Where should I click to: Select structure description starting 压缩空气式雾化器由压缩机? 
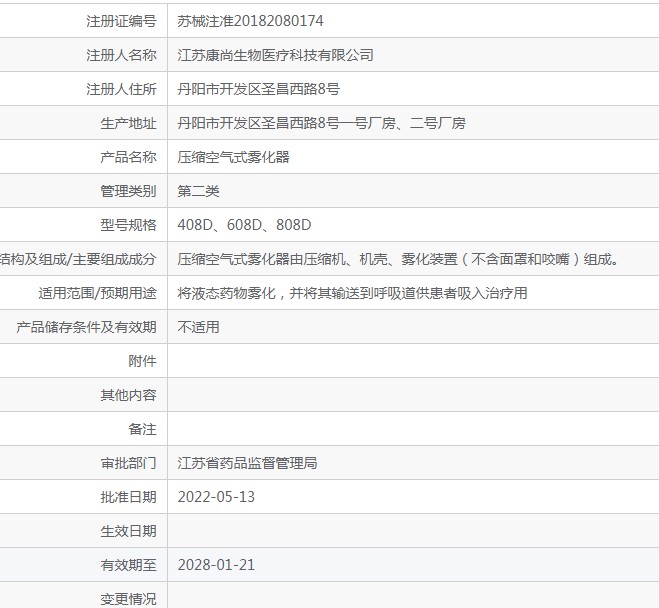click(398, 259)
